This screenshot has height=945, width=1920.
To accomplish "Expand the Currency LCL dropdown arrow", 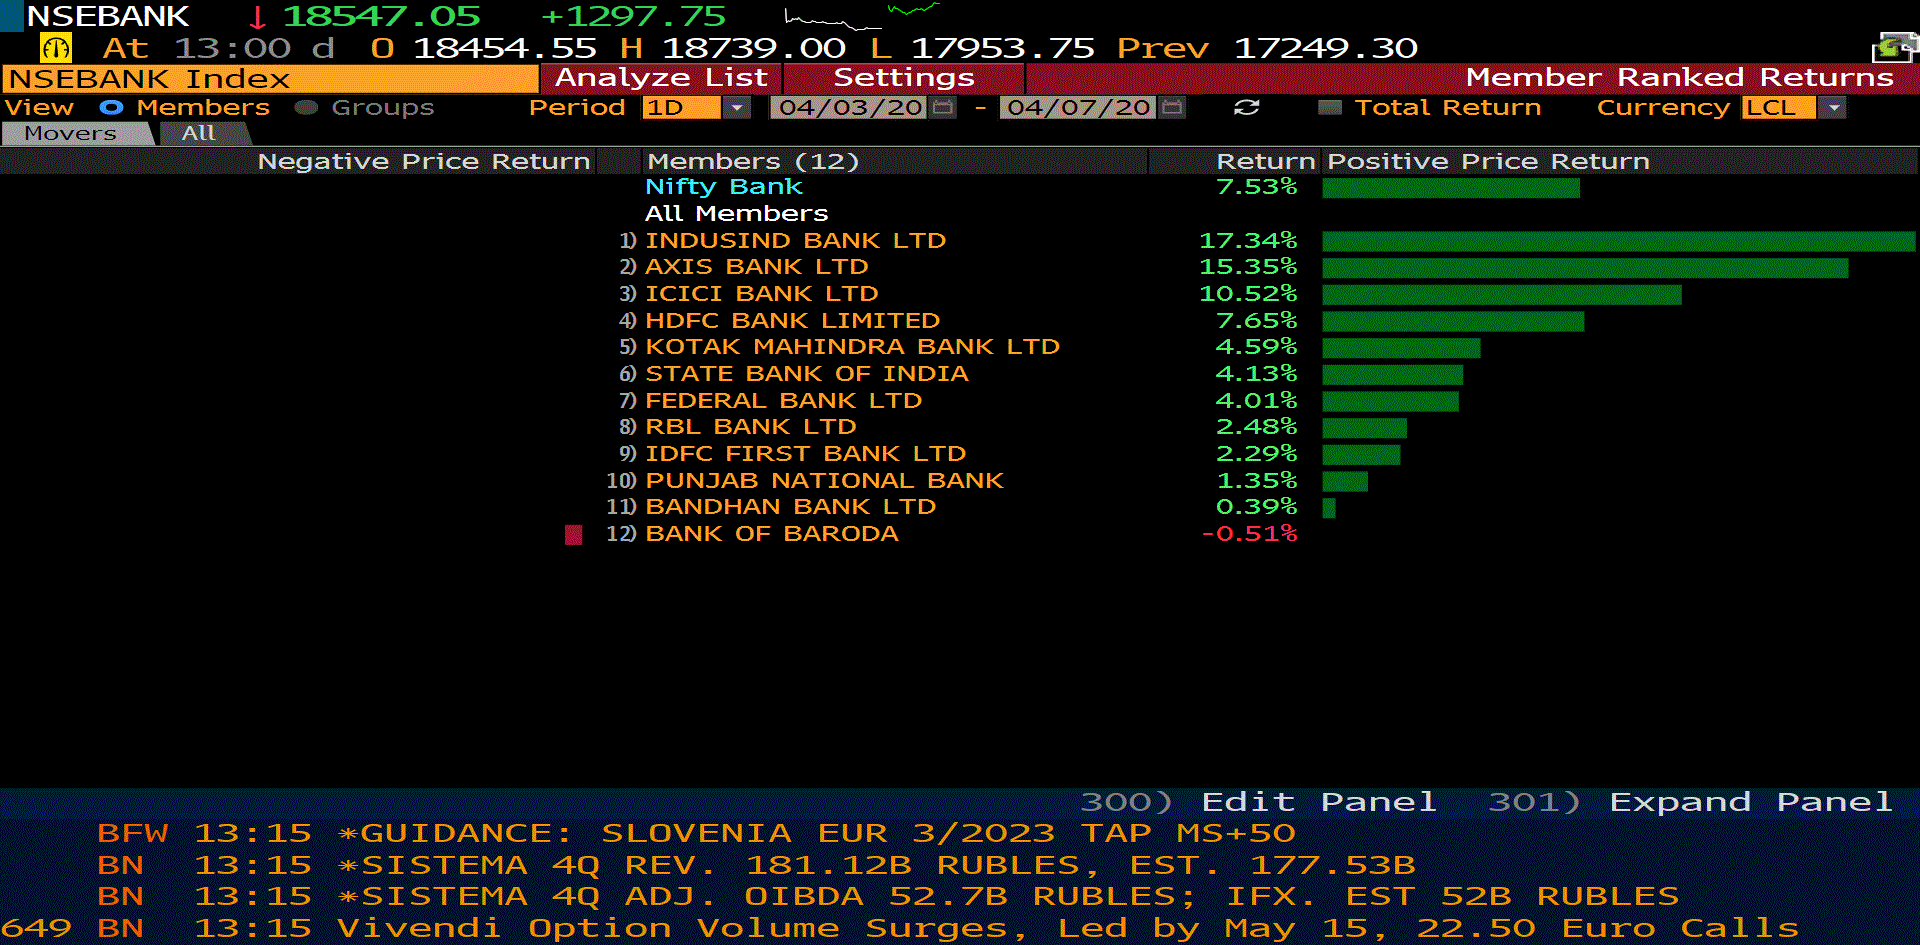I will pyautogui.click(x=1833, y=107).
